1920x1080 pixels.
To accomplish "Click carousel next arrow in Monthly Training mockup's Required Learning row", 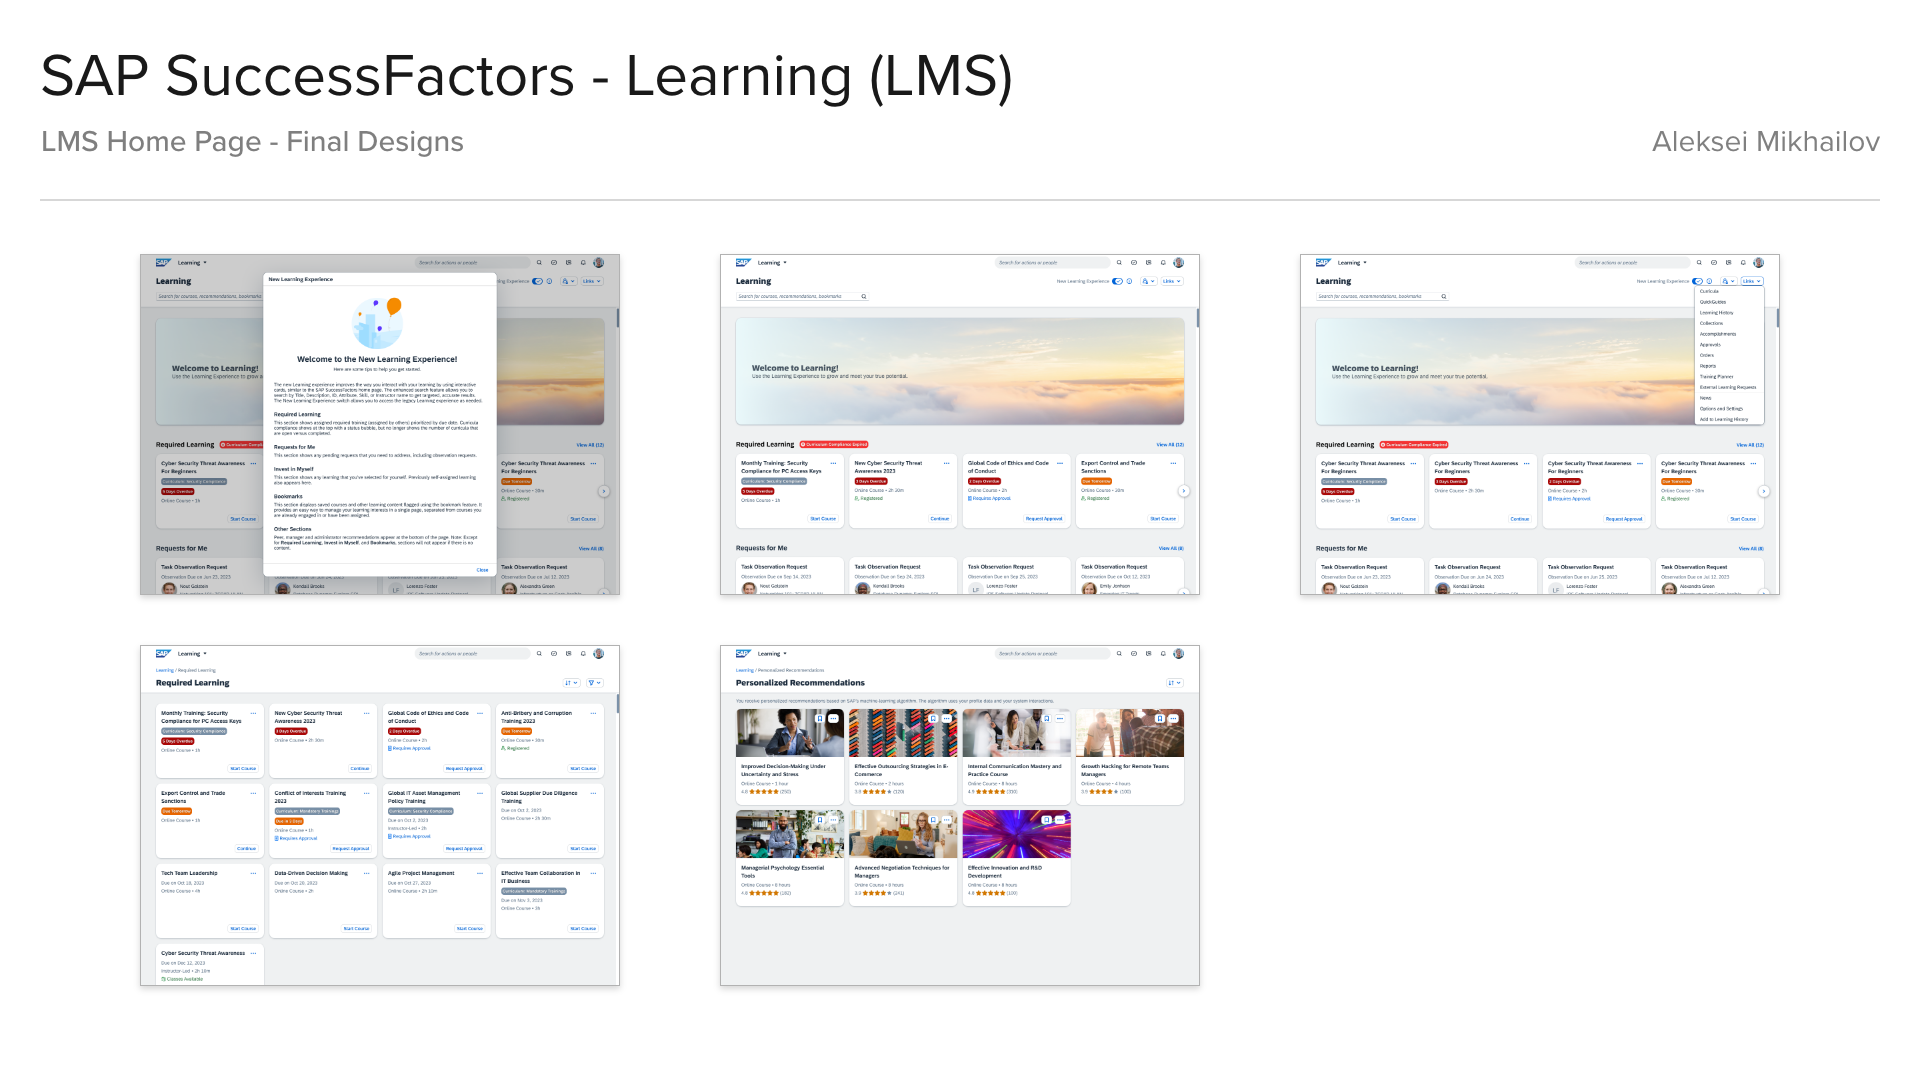I will click(1183, 491).
